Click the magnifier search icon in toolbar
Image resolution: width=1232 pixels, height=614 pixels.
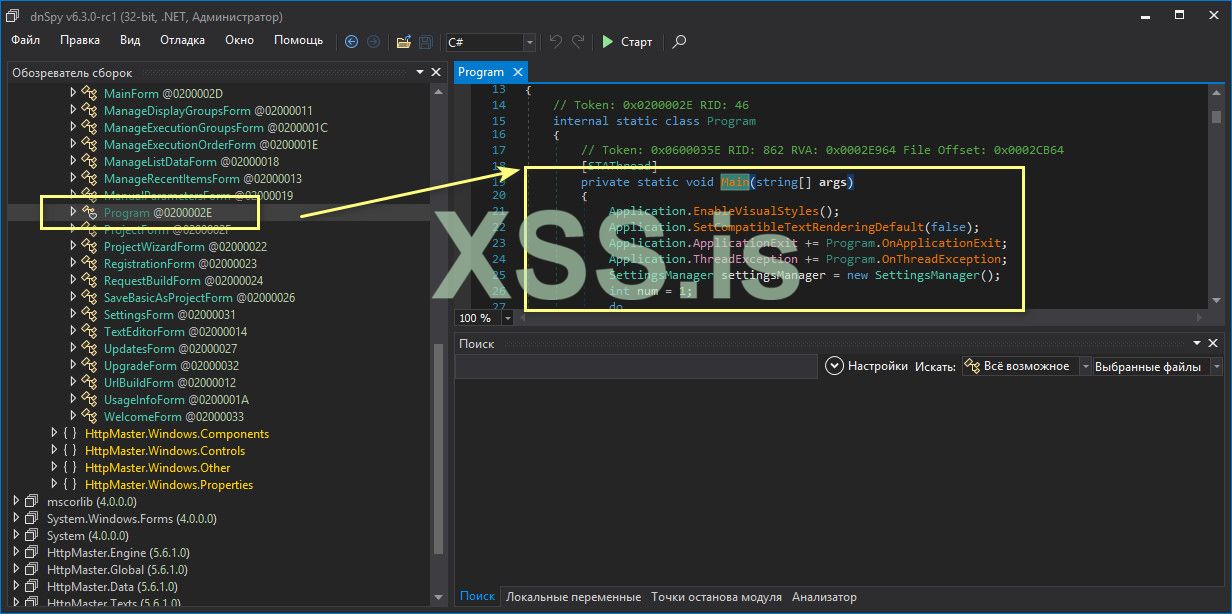point(679,42)
